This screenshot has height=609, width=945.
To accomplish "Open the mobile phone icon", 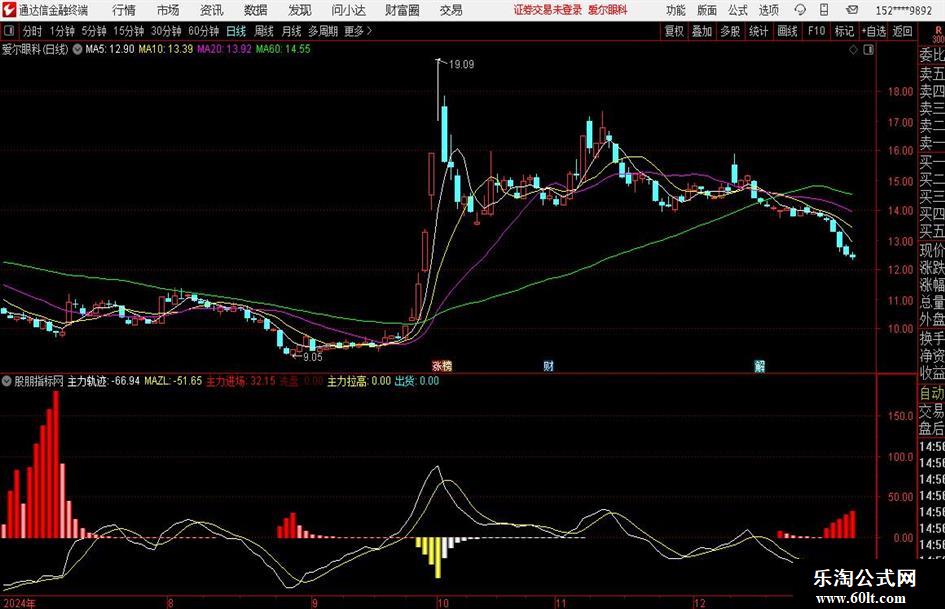I will (824, 10).
